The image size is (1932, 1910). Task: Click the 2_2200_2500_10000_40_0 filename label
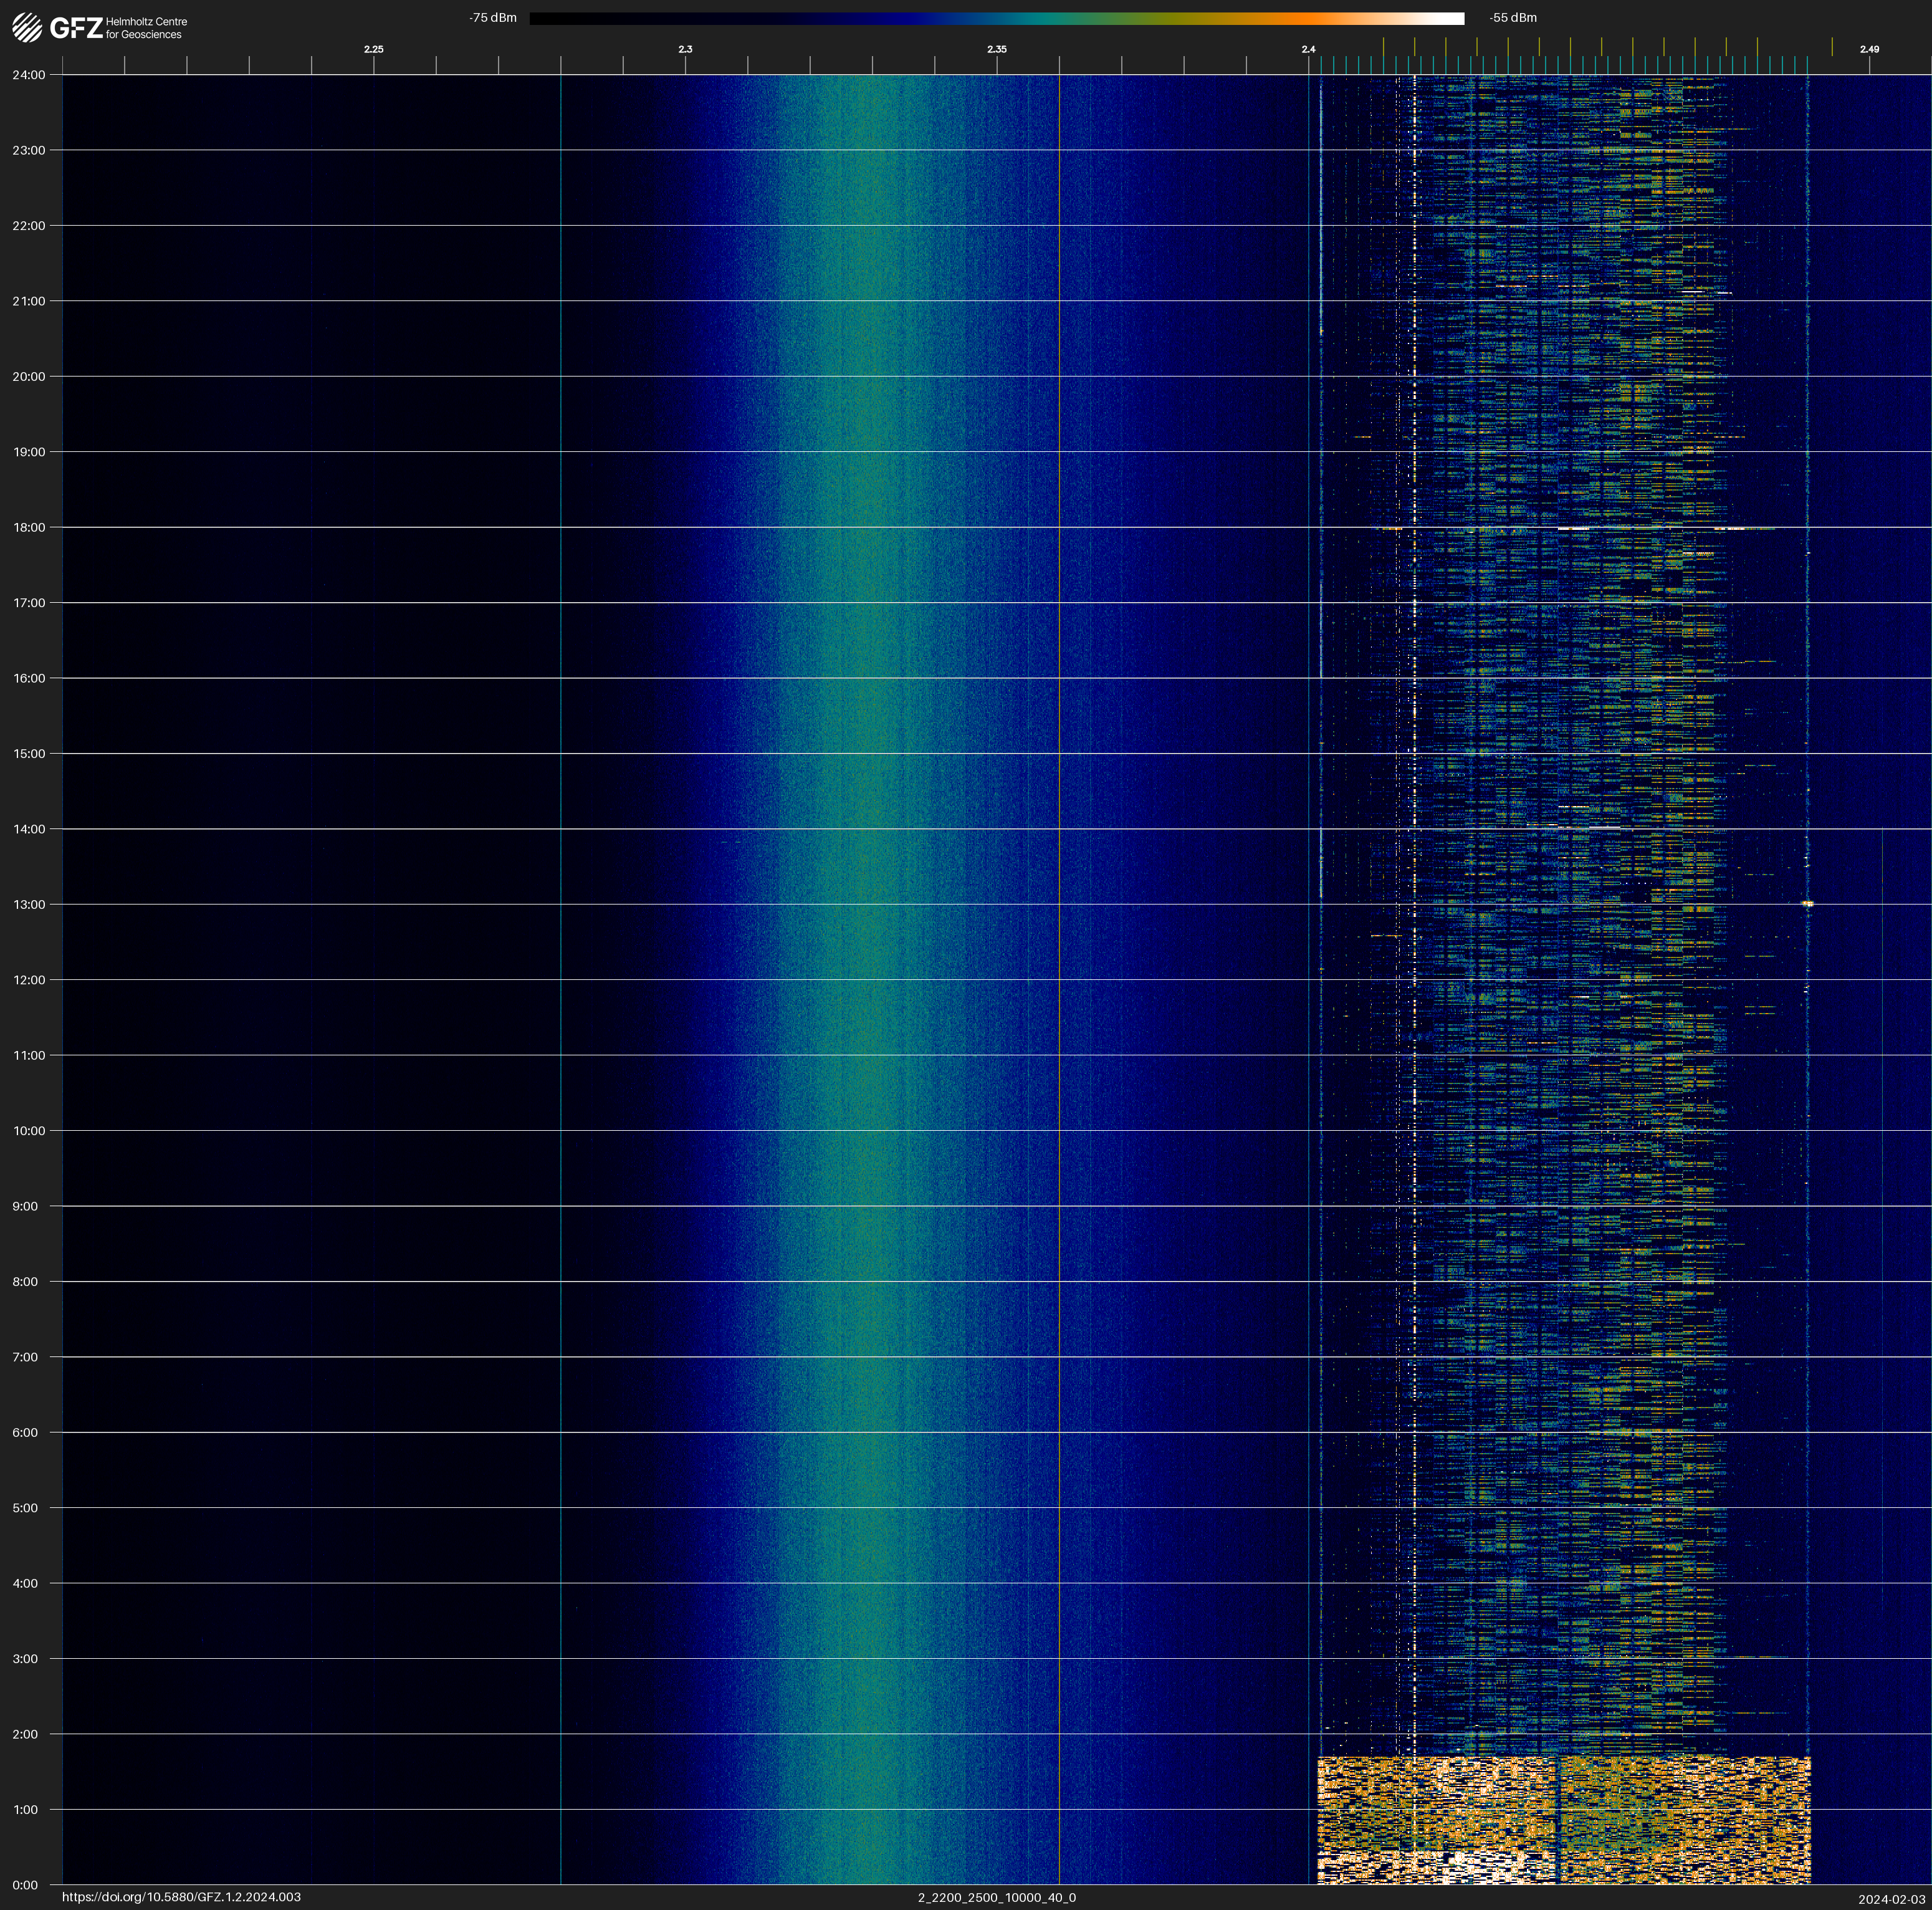tap(996, 1897)
